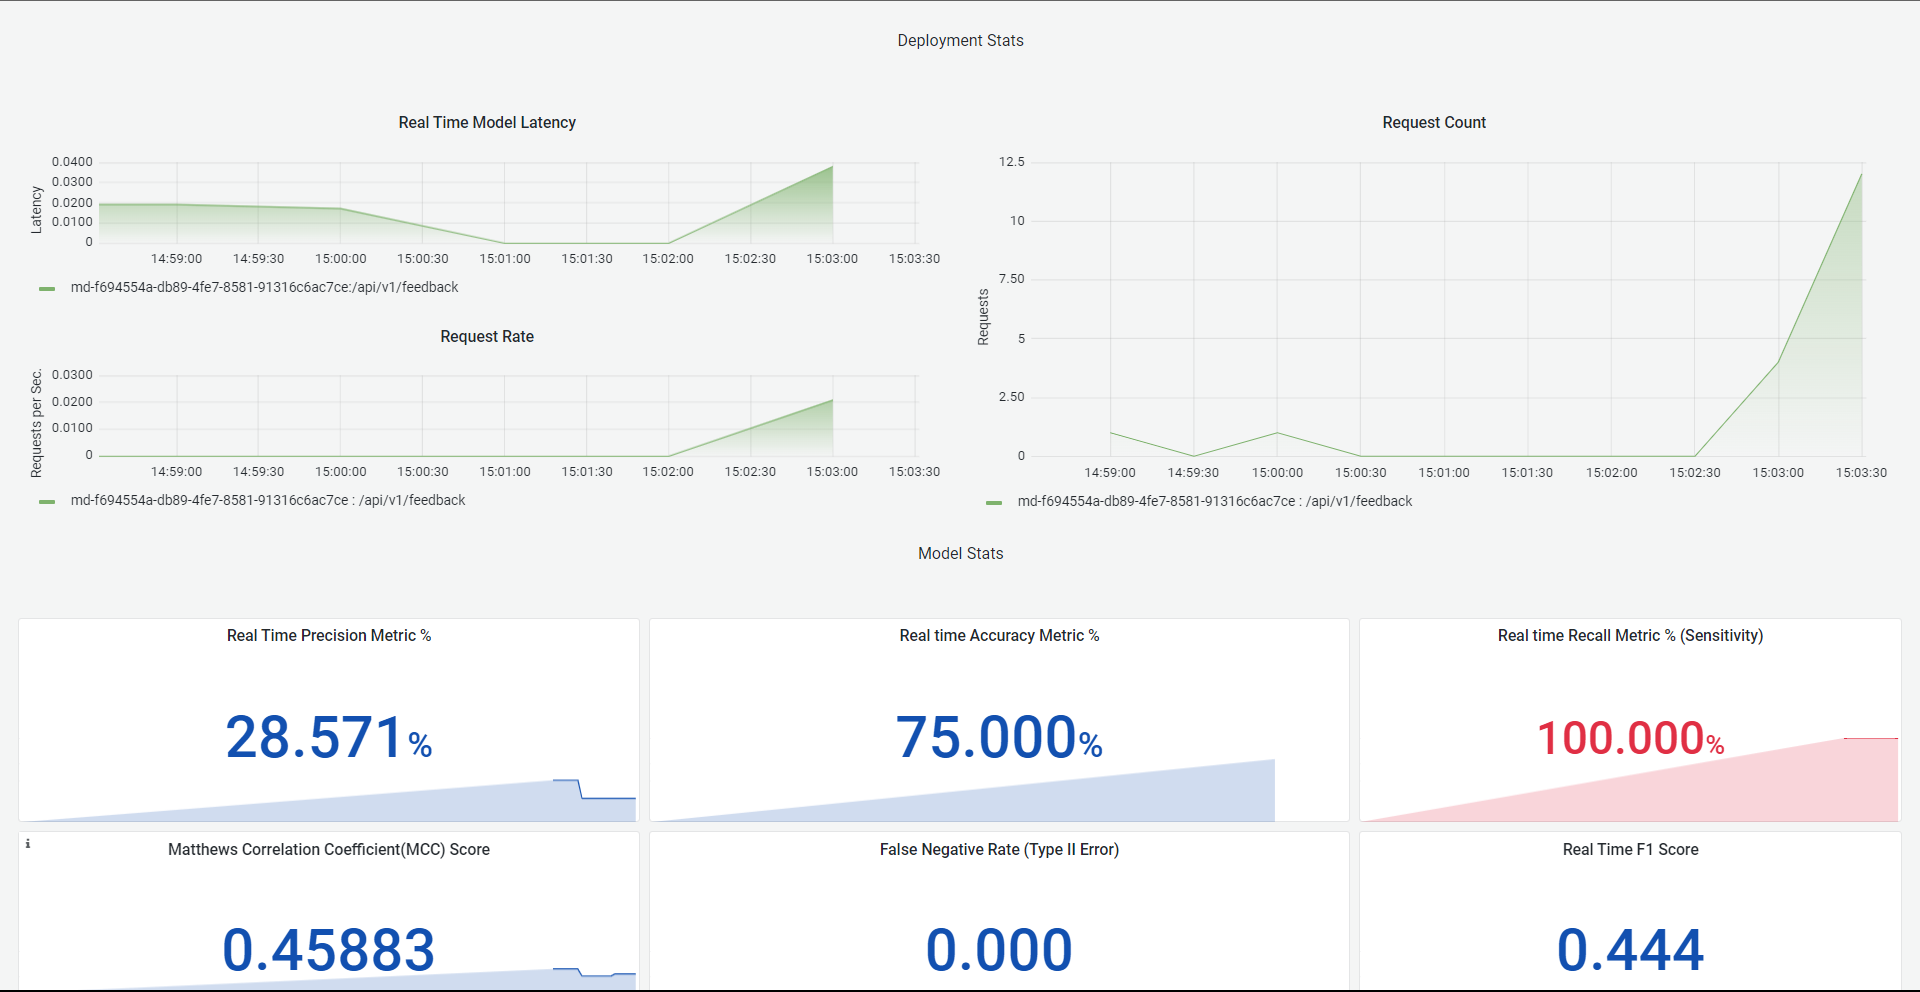Click 15:02:30 tick on Request Count axis
The image size is (1920, 992).
(1695, 472)
